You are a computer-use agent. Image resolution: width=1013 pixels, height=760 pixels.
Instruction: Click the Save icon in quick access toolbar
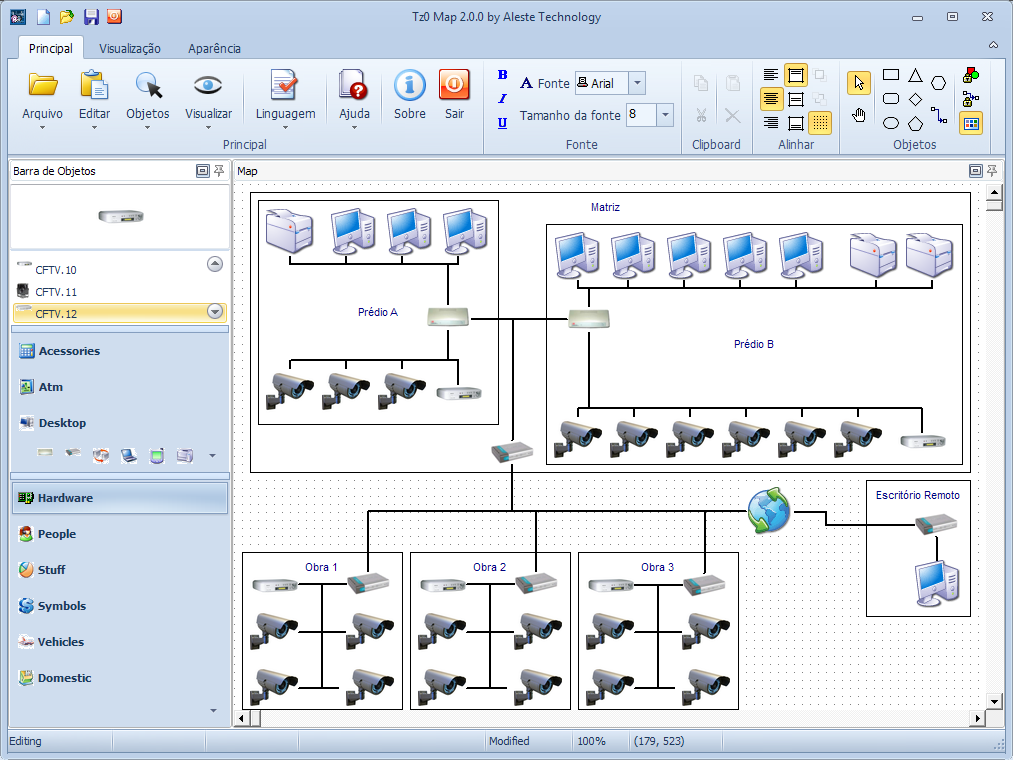91,16
